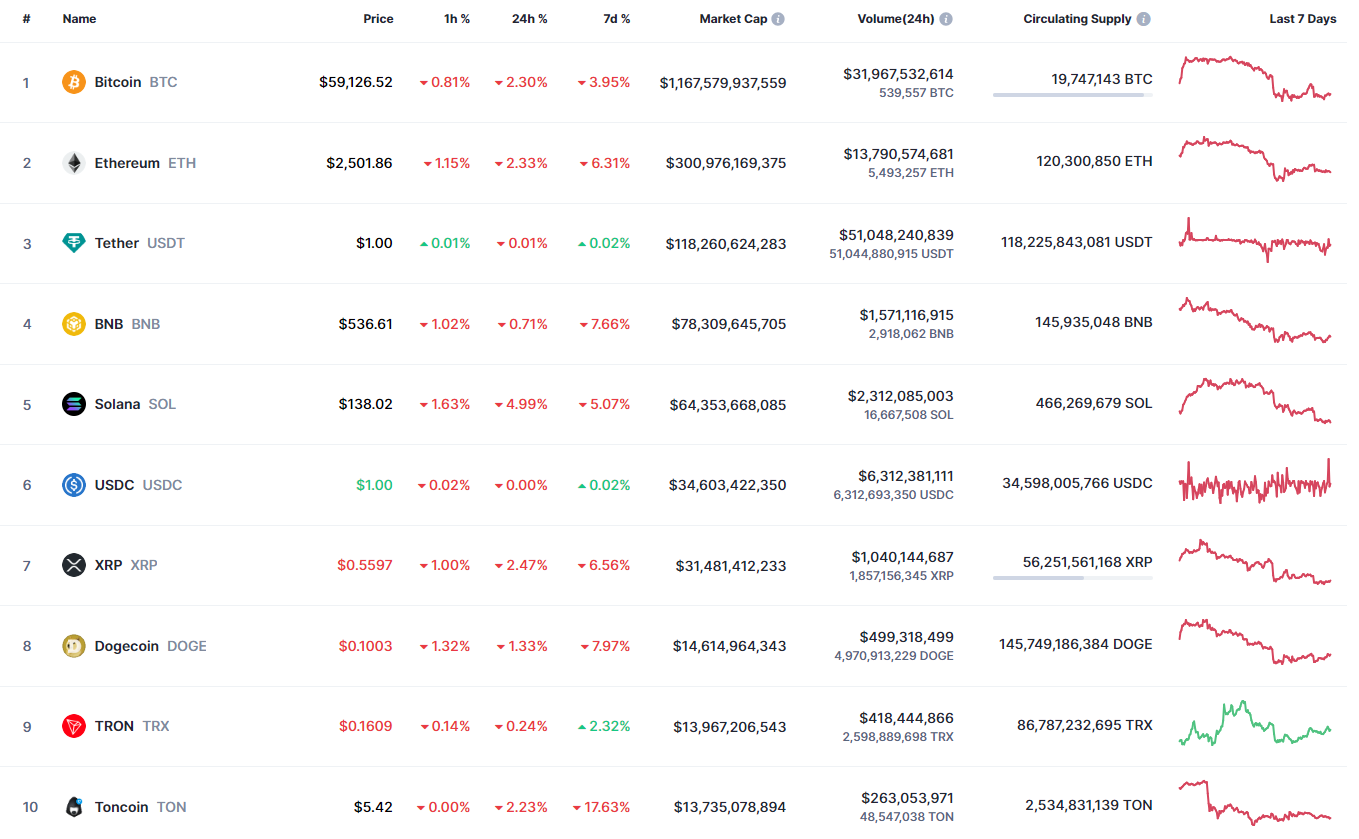Screen dimensions: 1359x839
Task: Sort the table by Price column
Action: pyautogui.click(x=378, y=19)
